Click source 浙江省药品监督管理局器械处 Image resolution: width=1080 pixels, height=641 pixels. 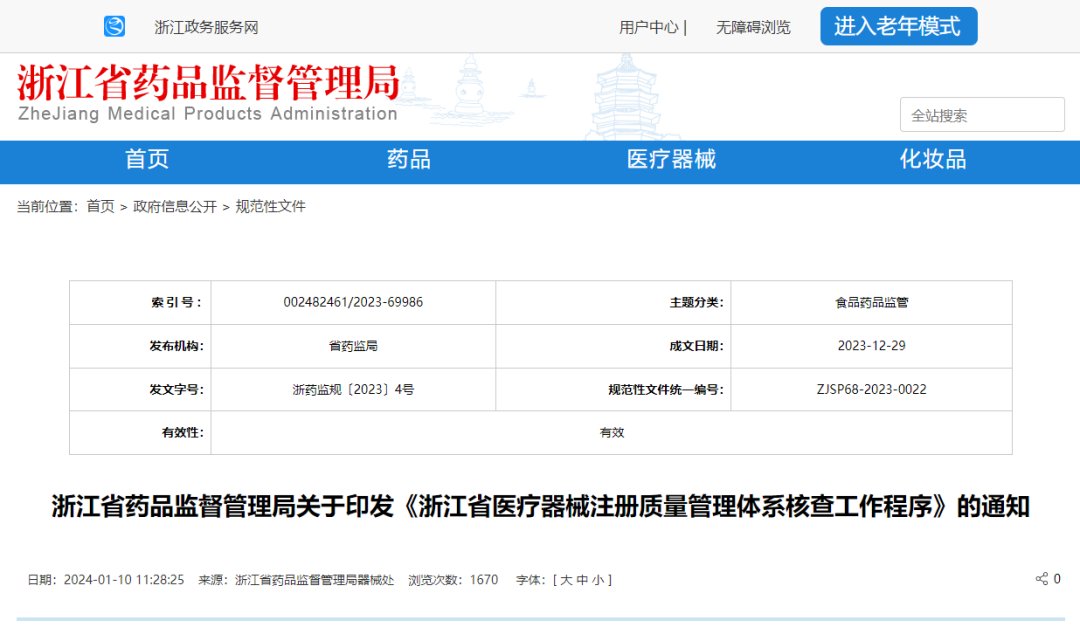(314, 580)
